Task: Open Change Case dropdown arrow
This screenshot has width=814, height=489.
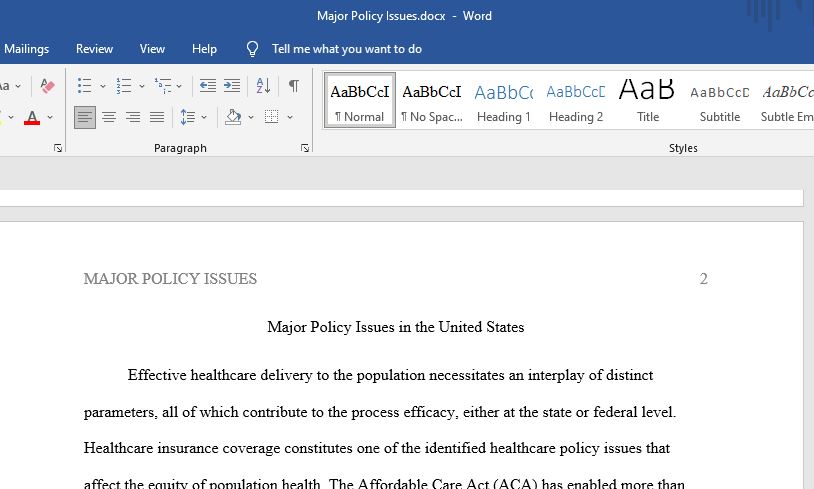Action: point(18,86)
